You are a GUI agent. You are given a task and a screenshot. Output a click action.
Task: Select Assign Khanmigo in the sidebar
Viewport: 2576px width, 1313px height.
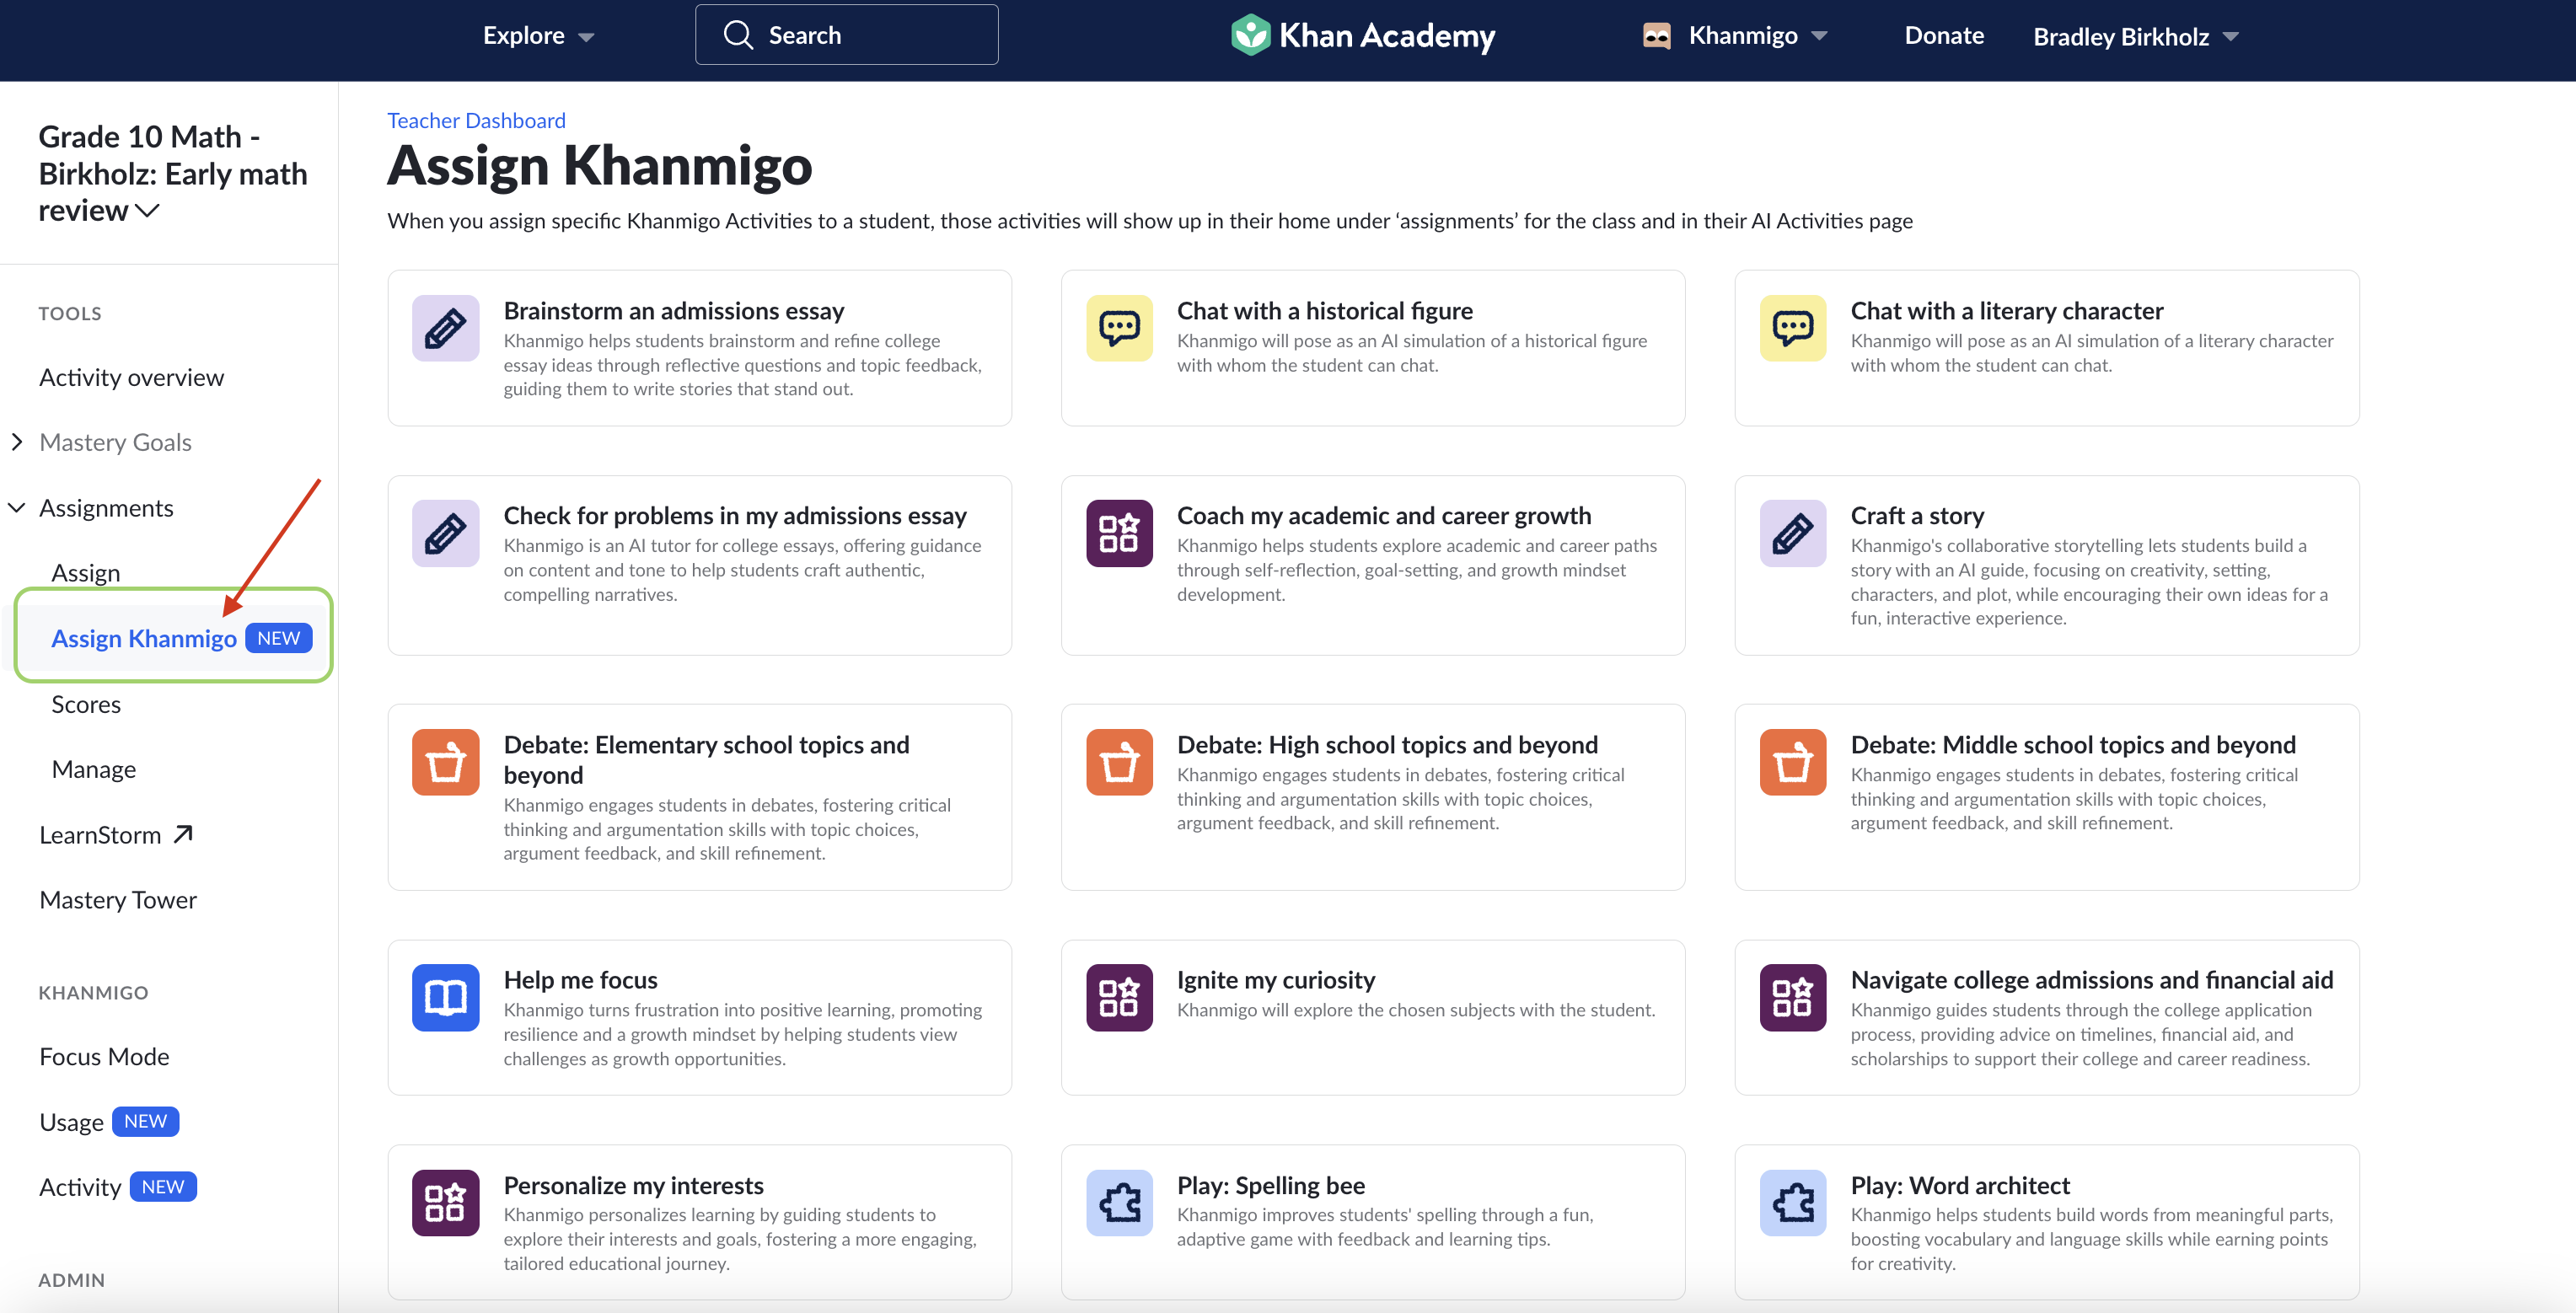tap(144, 638)
